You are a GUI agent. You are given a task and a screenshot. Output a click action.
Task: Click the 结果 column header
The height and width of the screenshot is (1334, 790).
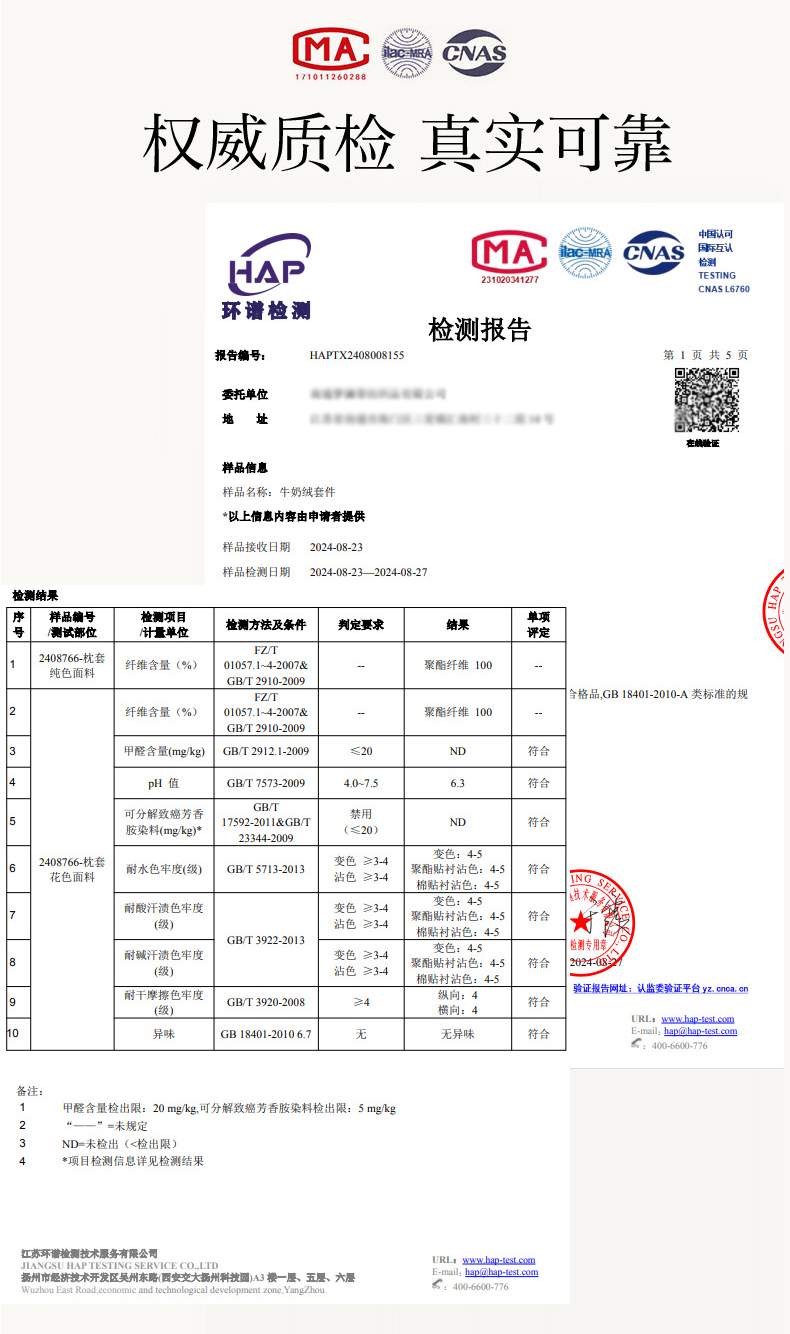coord(457,625)
